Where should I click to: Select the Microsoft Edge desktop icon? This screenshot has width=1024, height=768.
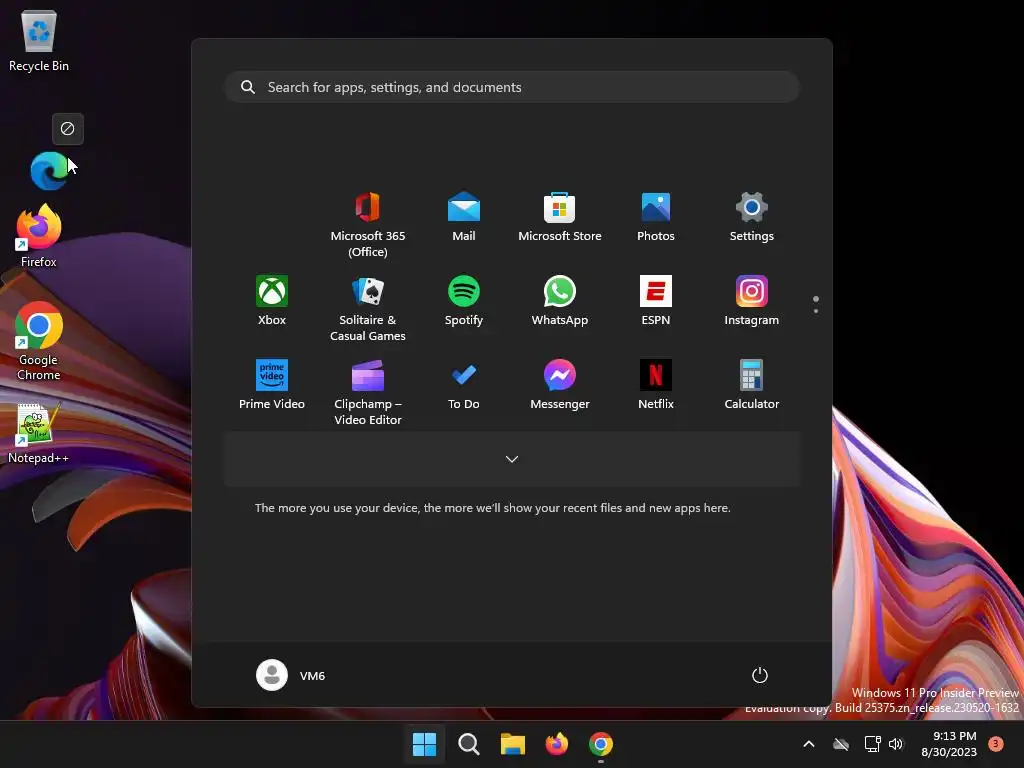coord(49,171)
